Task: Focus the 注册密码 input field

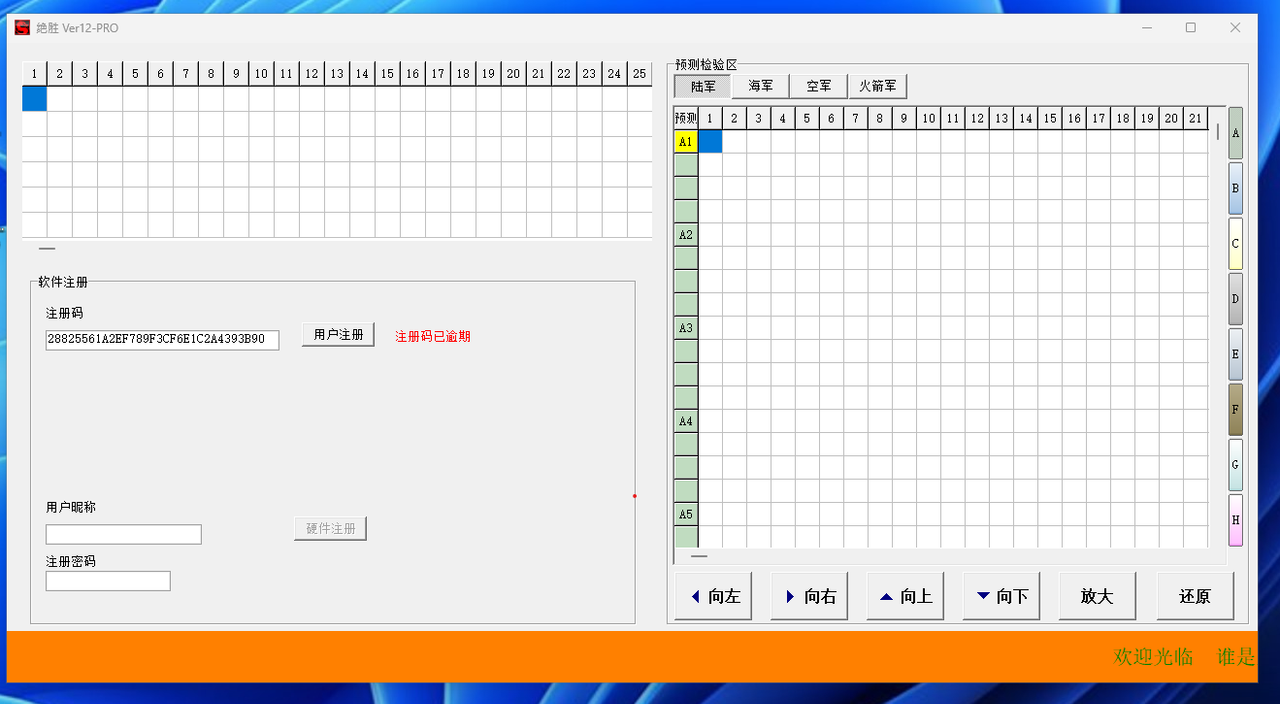Action: [x=108, y=581]
